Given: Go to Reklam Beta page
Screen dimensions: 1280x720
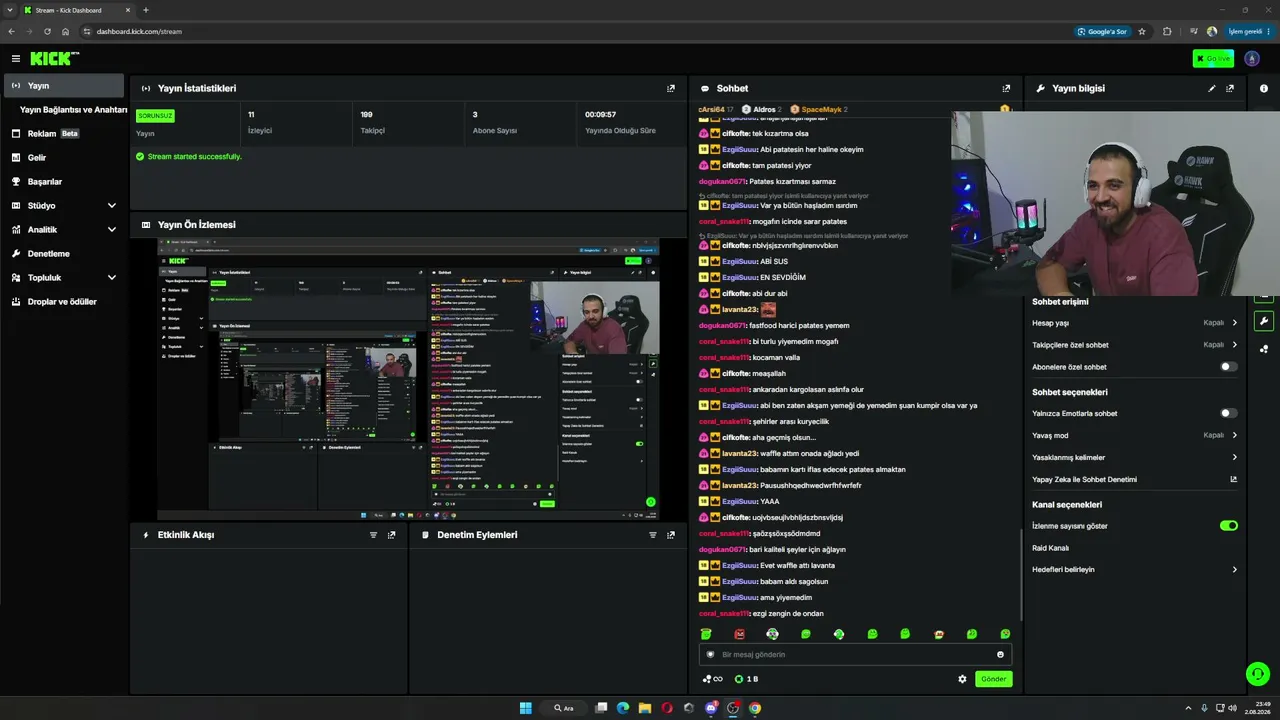Looking at the screenshot, I should 65,133.
